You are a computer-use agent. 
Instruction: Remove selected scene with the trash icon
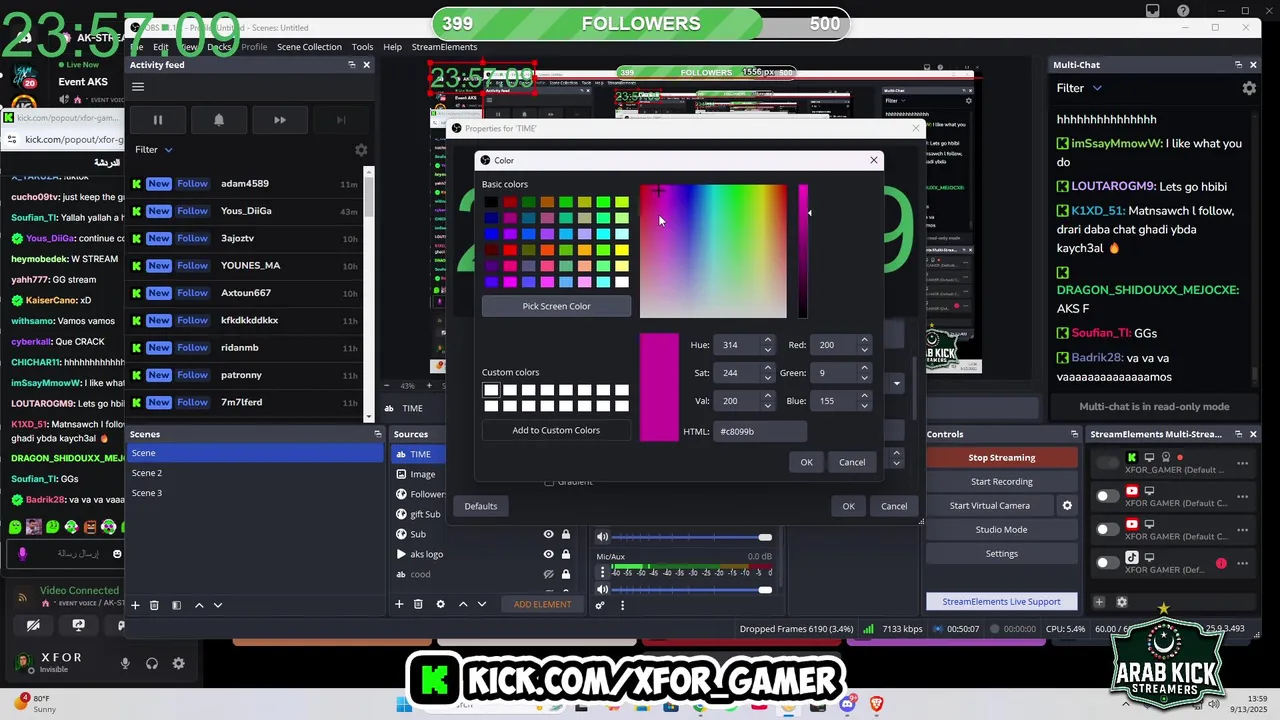[x=154, y=605]
